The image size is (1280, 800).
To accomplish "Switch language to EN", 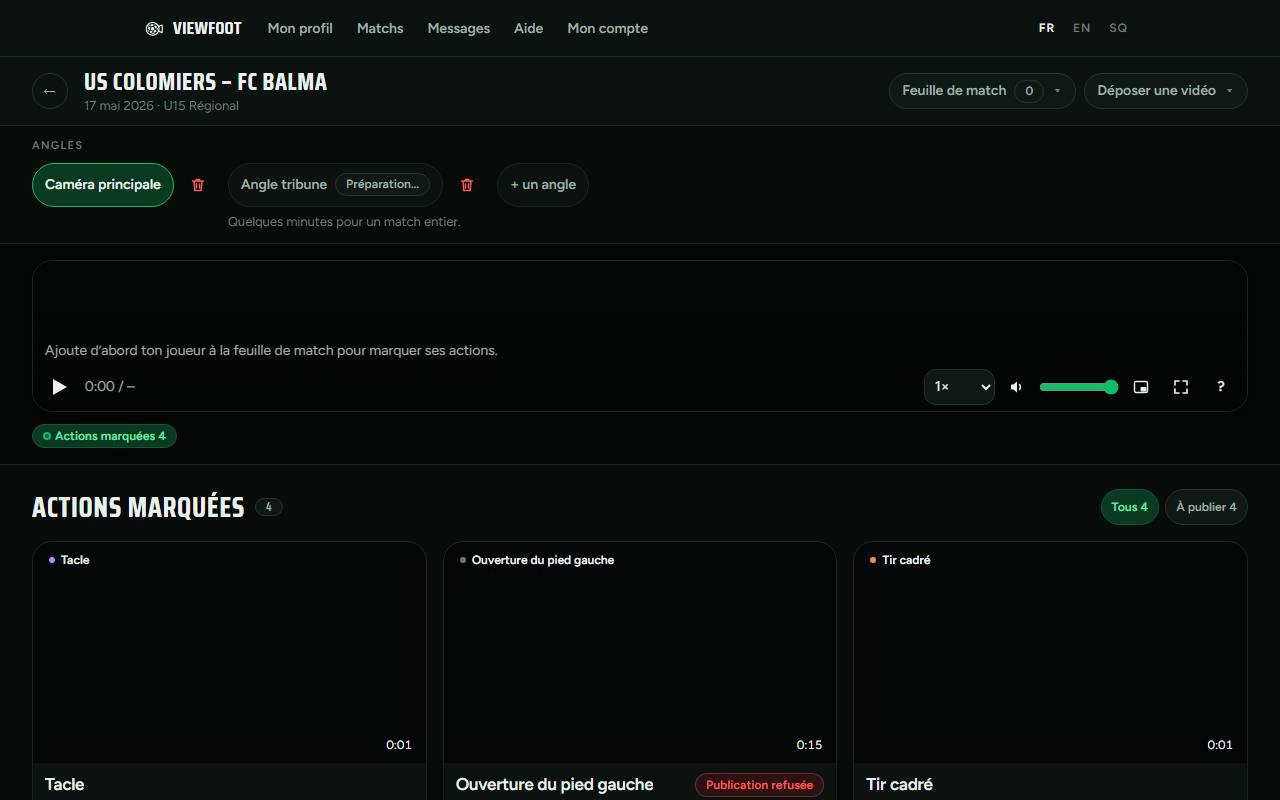I will click(1082, 28).
